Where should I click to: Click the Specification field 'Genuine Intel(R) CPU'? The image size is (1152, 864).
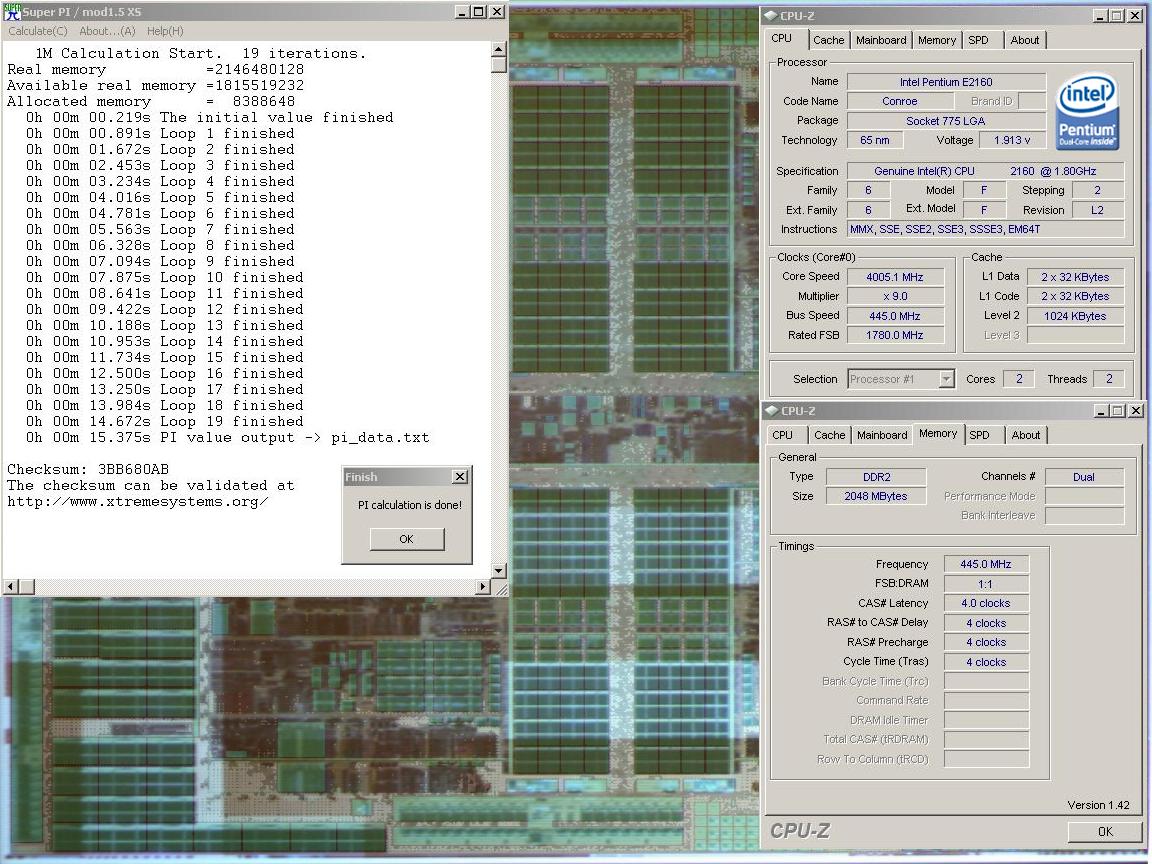click(x=985, y=171)
